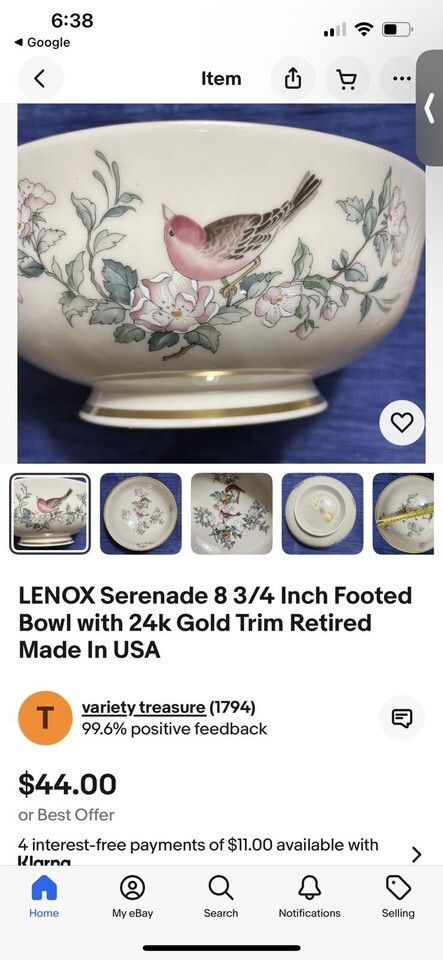The width and height of the screenshot is (443, 960).
Task: Open the three-dot more options menu
Action: coord(400,78)
